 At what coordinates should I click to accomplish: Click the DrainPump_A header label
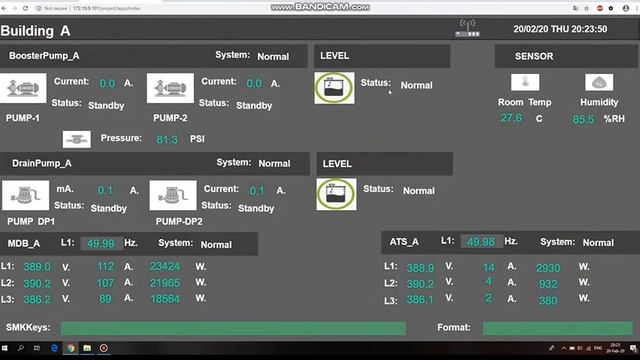point(42,163)
